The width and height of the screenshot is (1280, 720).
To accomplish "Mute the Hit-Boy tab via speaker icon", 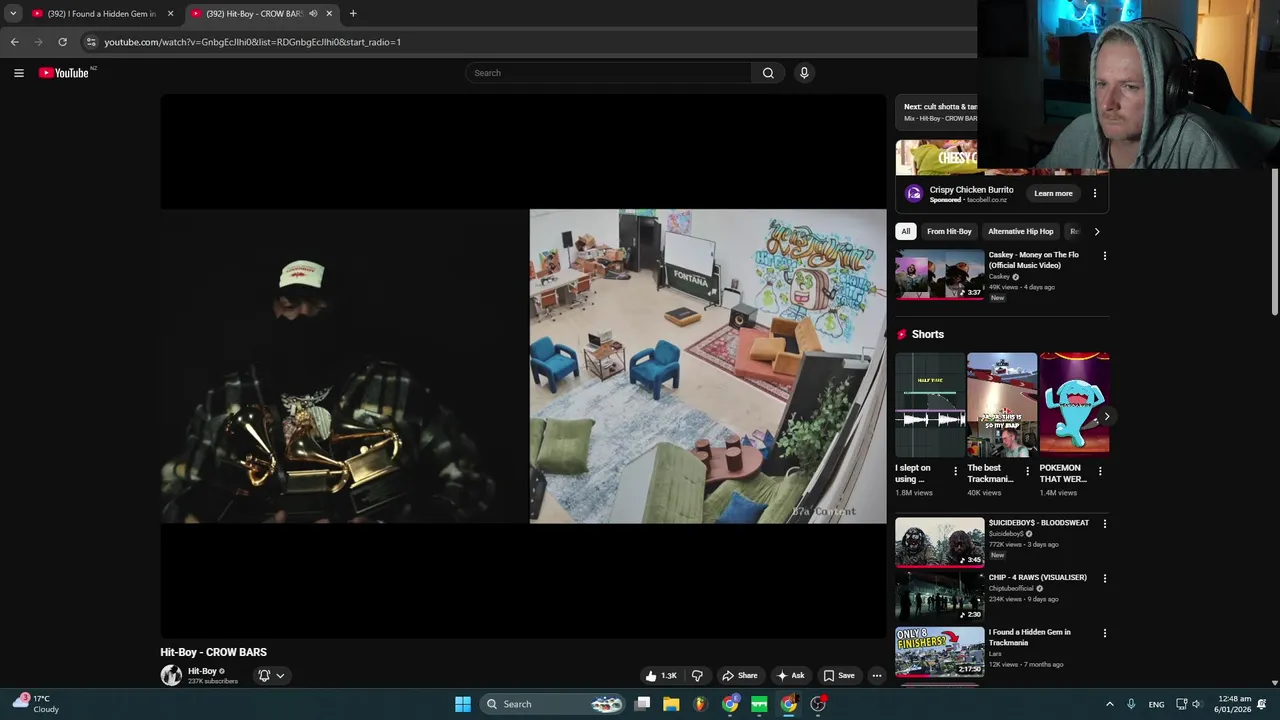I will [313, 14].
